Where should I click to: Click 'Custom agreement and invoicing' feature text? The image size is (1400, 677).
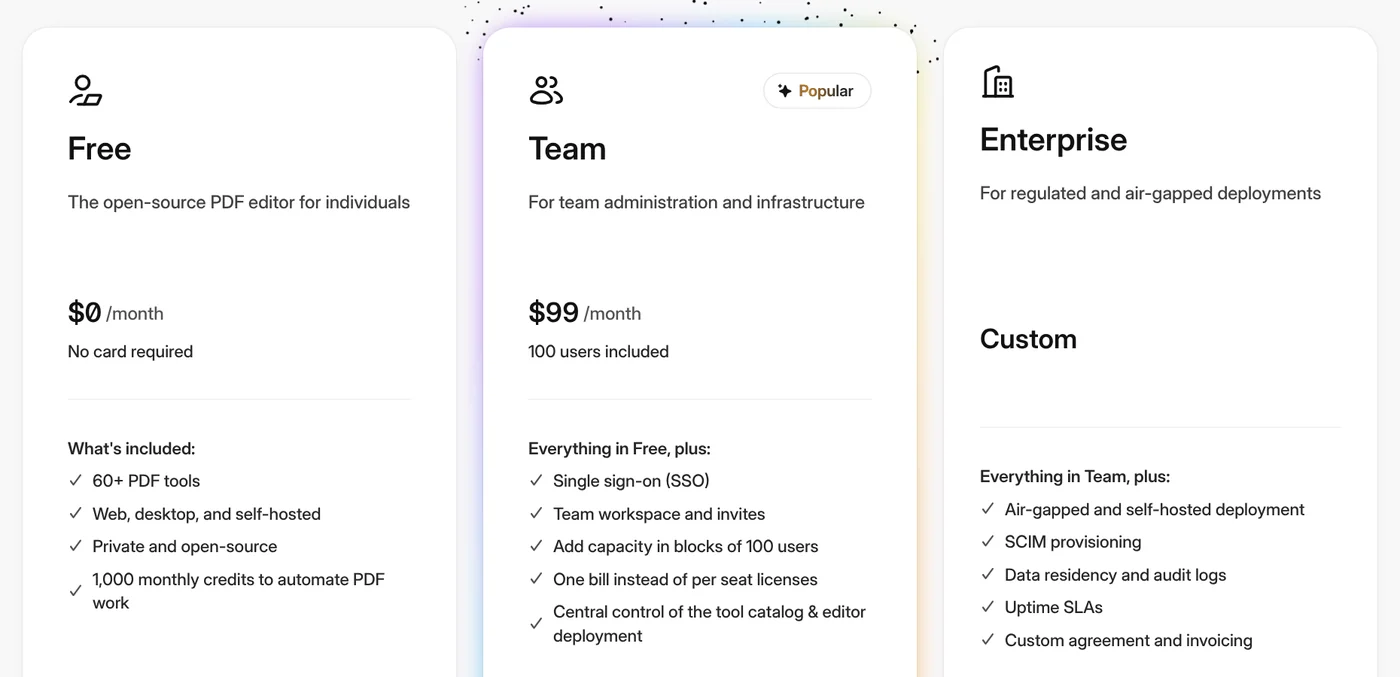pos(1128,640)
